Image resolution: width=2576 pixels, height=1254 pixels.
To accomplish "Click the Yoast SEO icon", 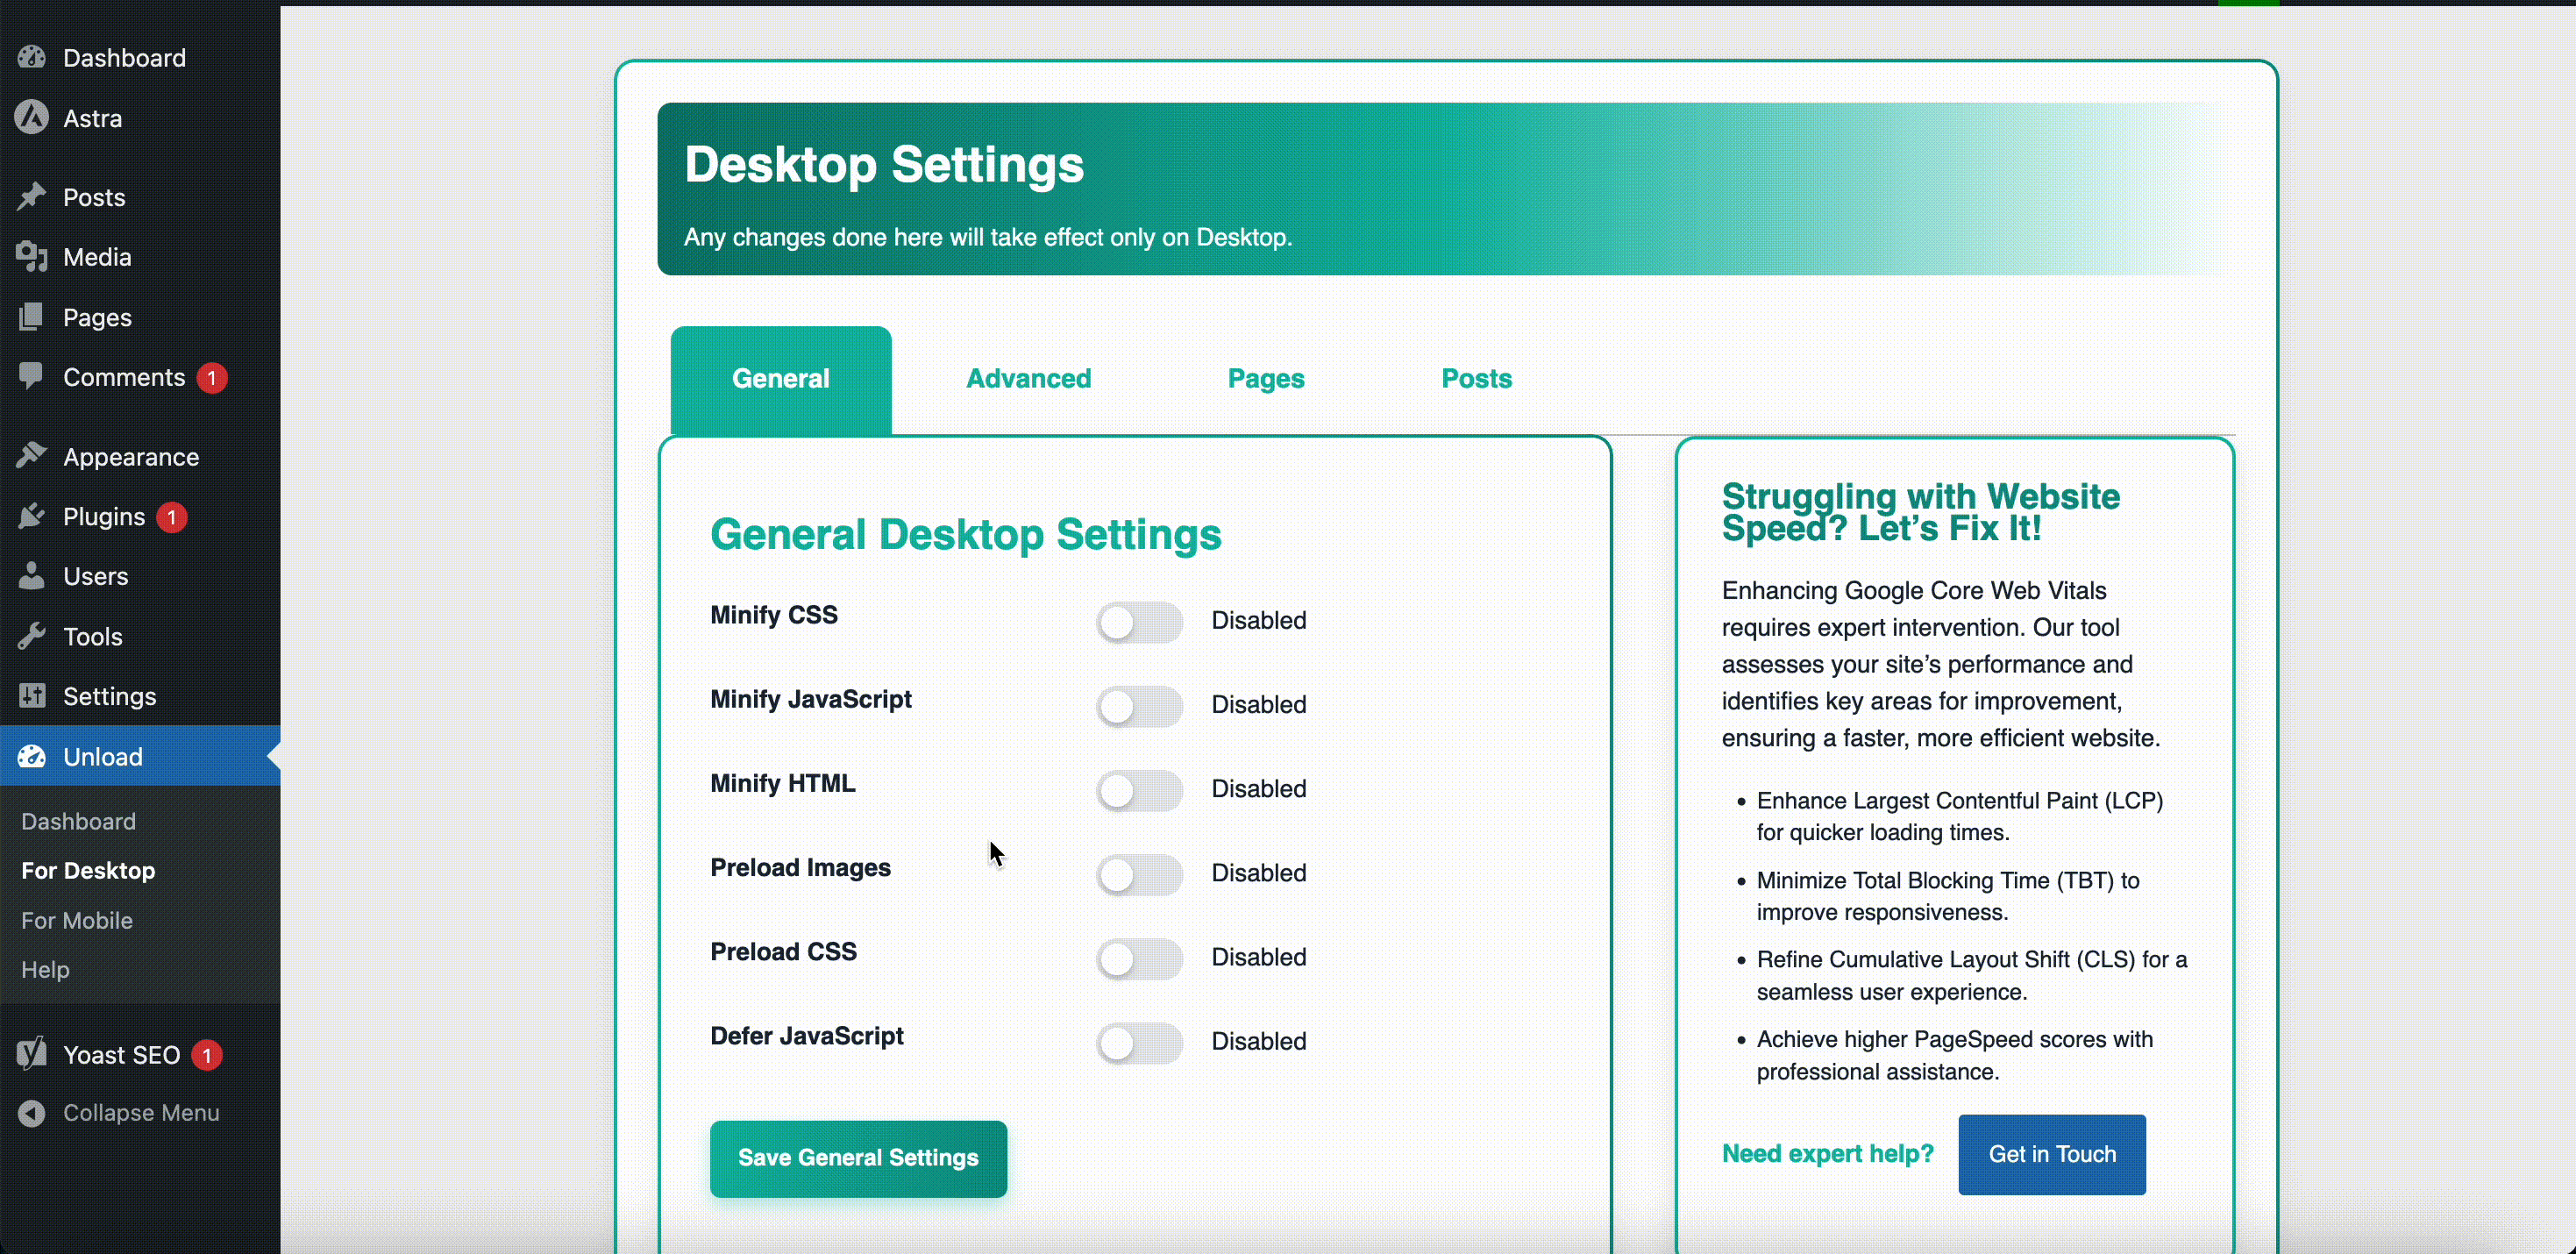I will click(32, 1054).
